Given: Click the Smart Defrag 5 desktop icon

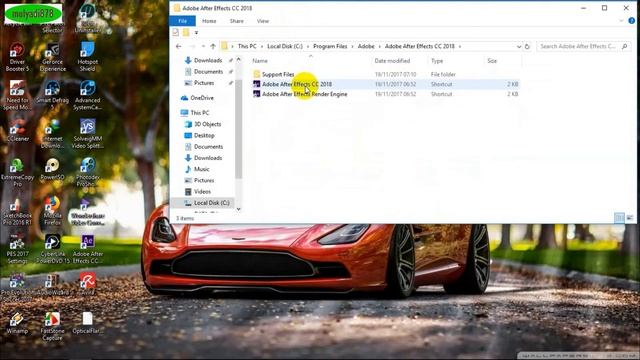Looking at the screenshot, I should [x=52, y=95].
